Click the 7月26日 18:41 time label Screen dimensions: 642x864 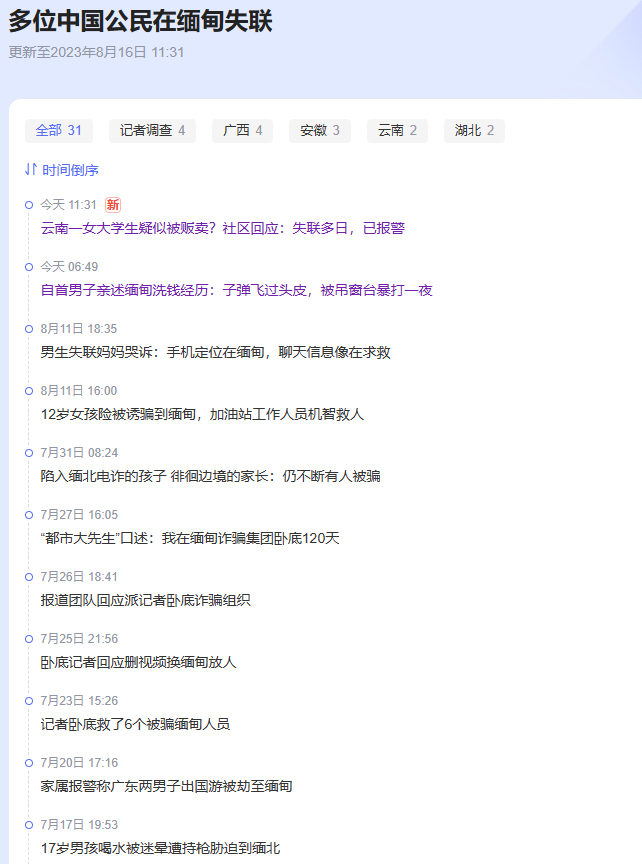coord(79,577)
